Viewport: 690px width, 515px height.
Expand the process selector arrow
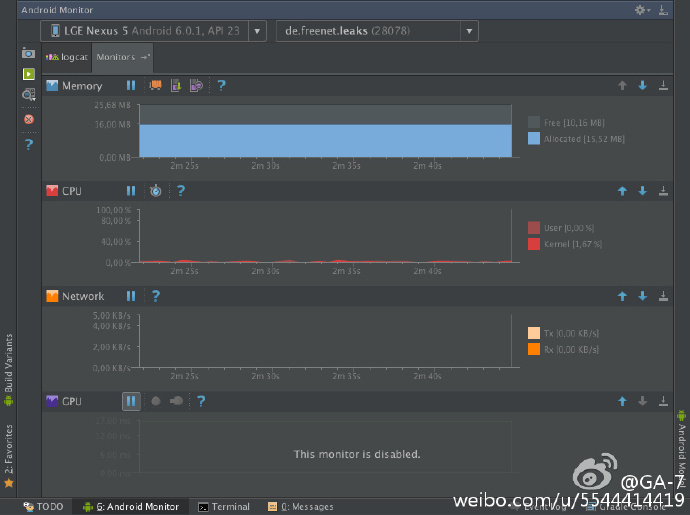[469, 31]
